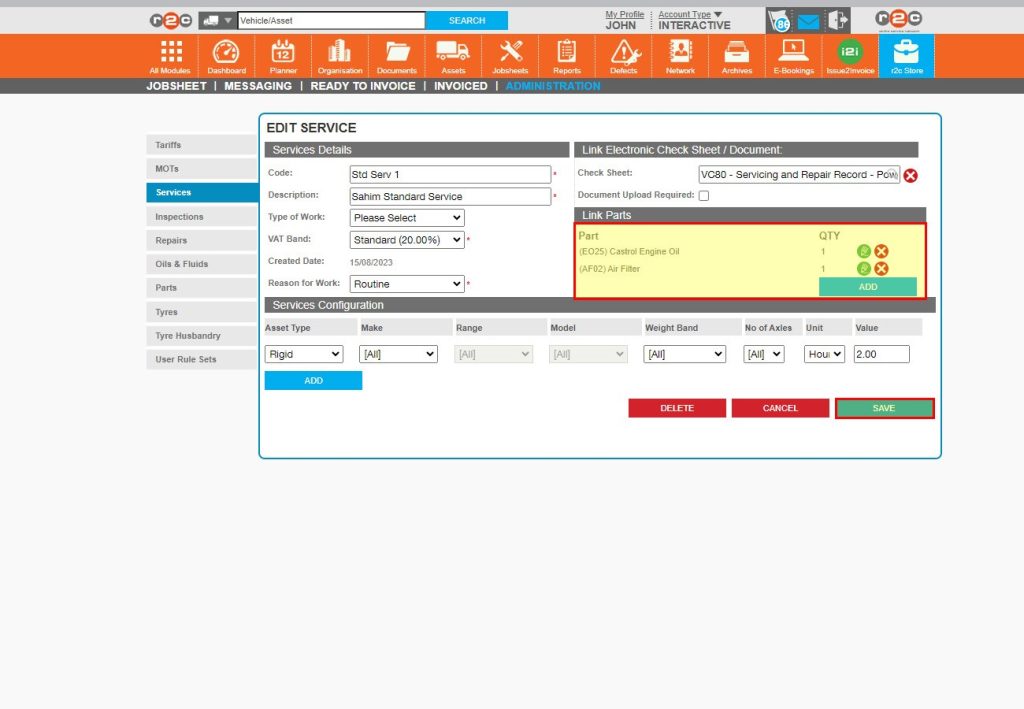Viewport: 1024px width, 709px height.
Task: Click the r2c logo at top left
Action: coord(170,21)
